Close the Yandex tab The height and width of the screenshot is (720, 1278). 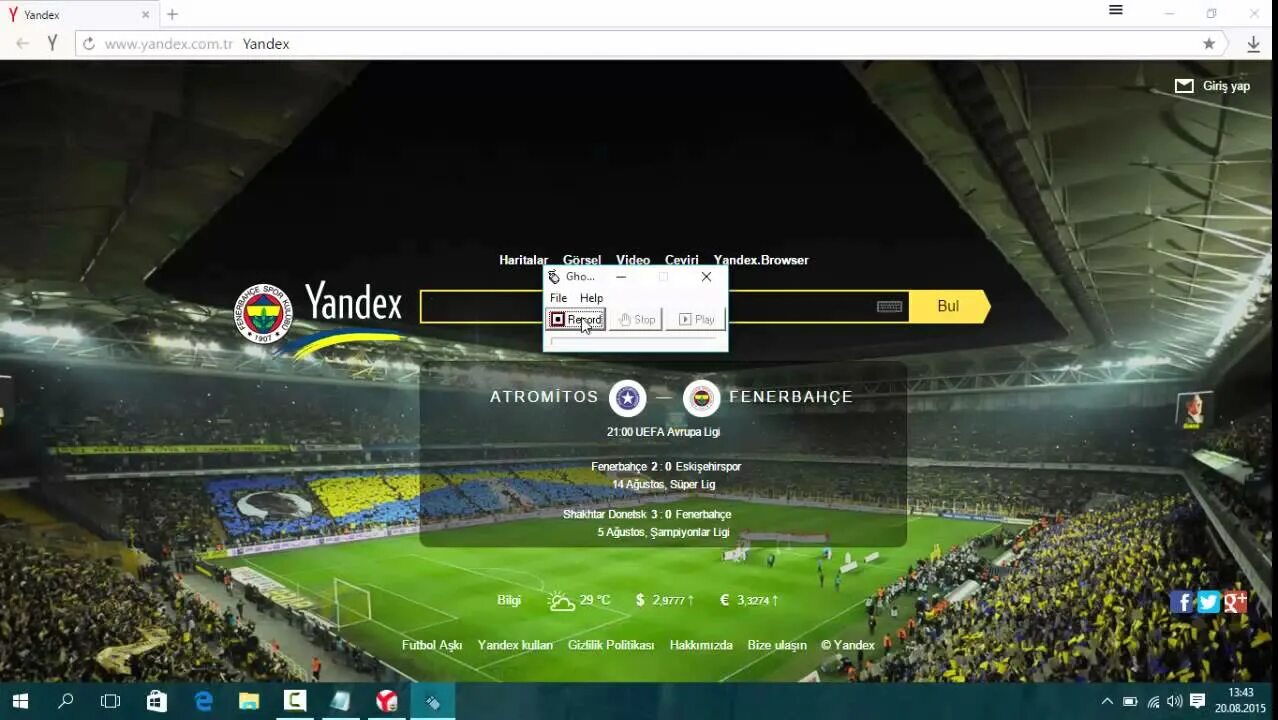[145, 15]
